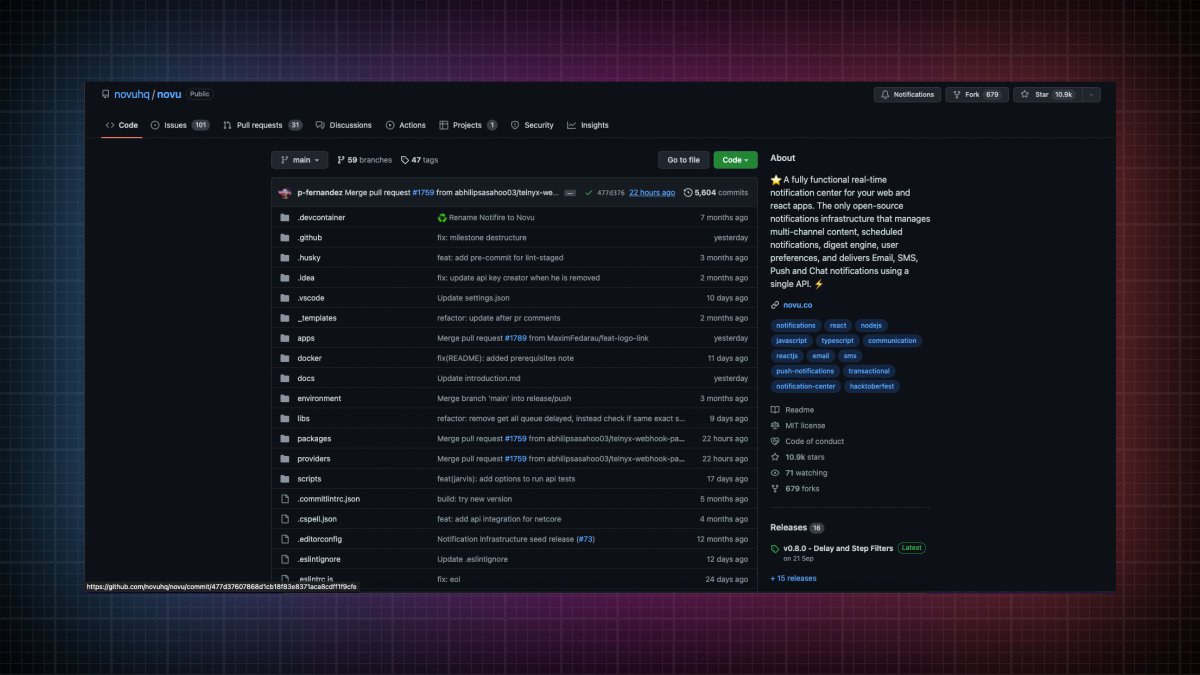
Task: Open the Actions tab
Action: (405, 125)
